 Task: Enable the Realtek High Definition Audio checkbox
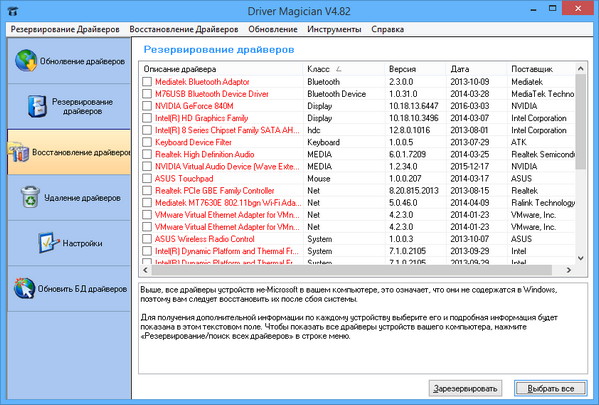pyautogui.click(x=147, y=154)
